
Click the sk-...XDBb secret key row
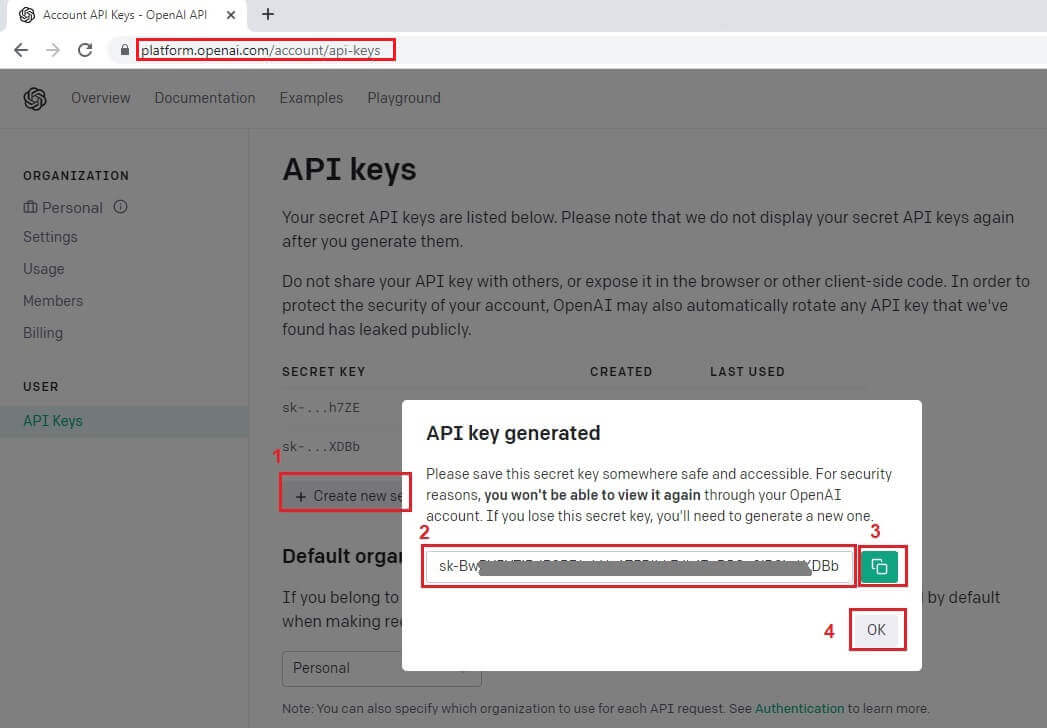pos(321,447)
